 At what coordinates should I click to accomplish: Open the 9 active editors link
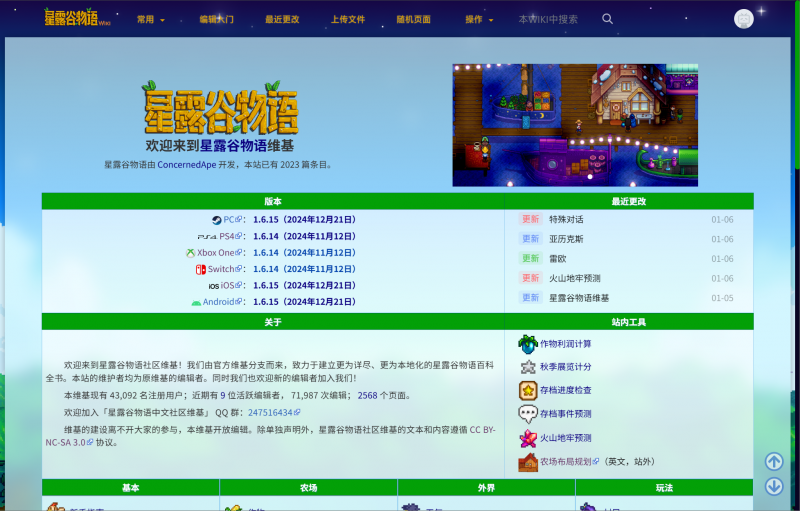tap(222, 395)
